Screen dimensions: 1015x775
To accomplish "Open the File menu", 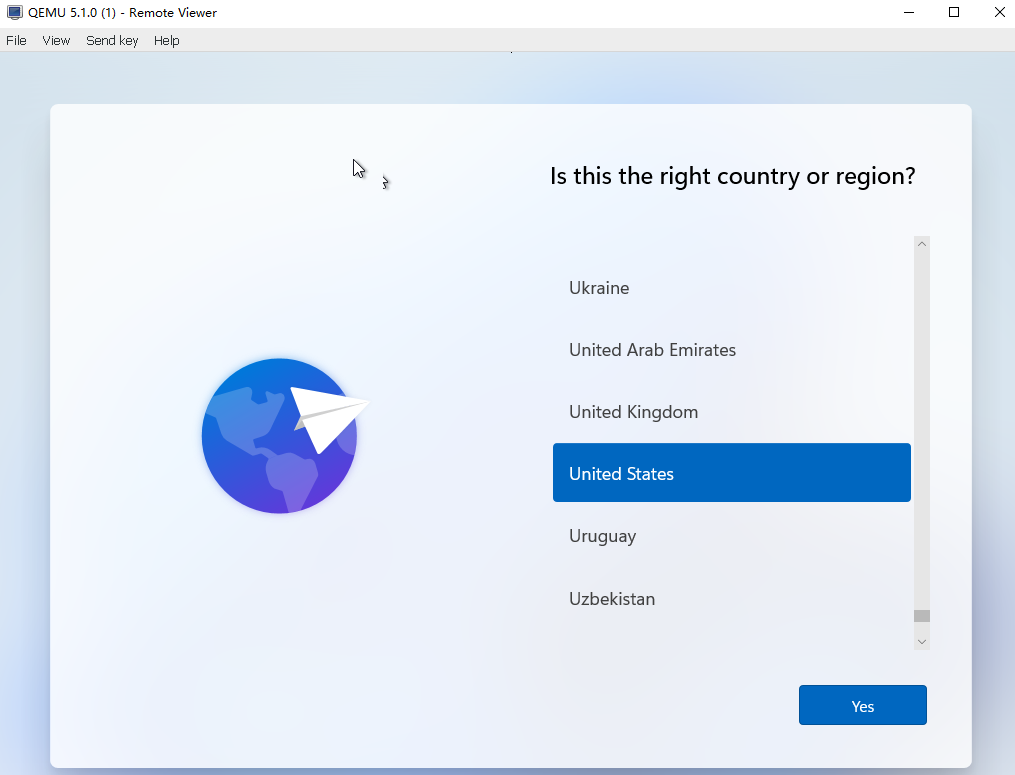I will [16, 41].
